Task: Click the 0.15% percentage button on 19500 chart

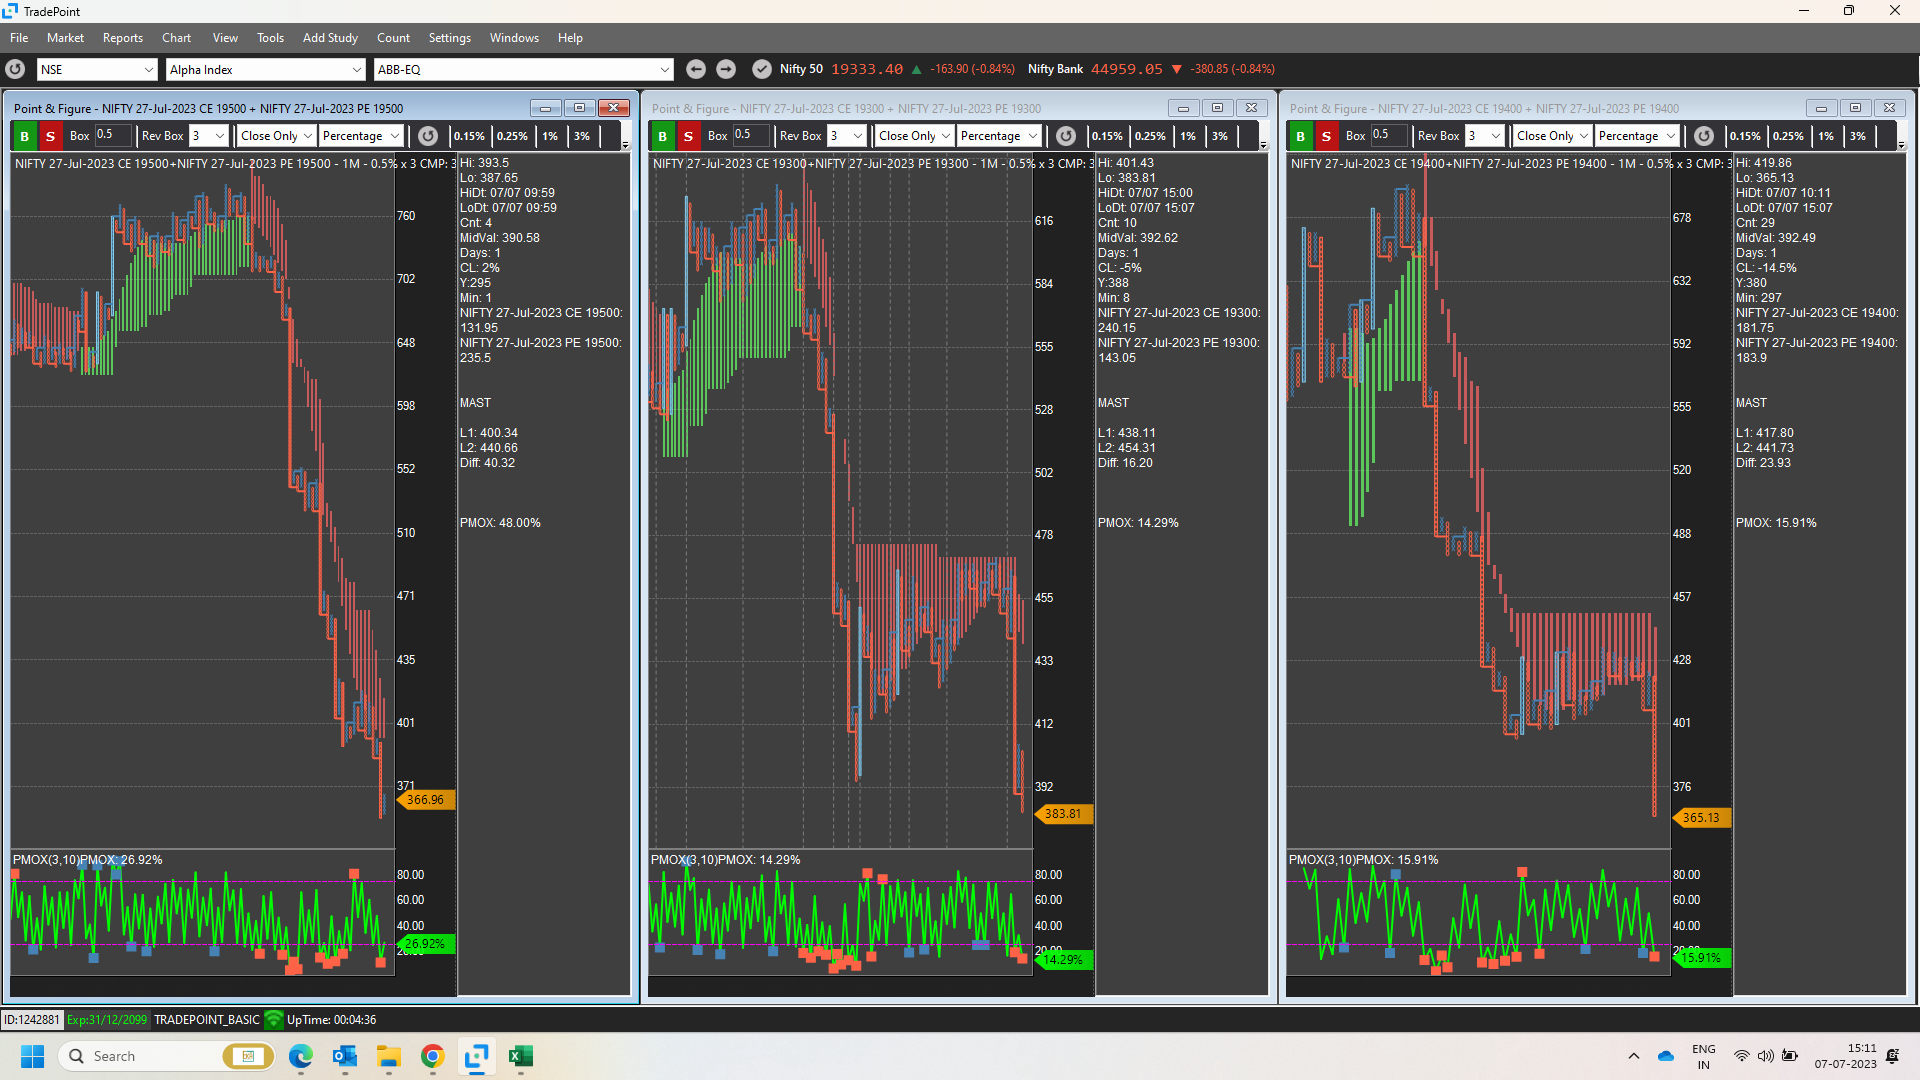Action: 469,135
